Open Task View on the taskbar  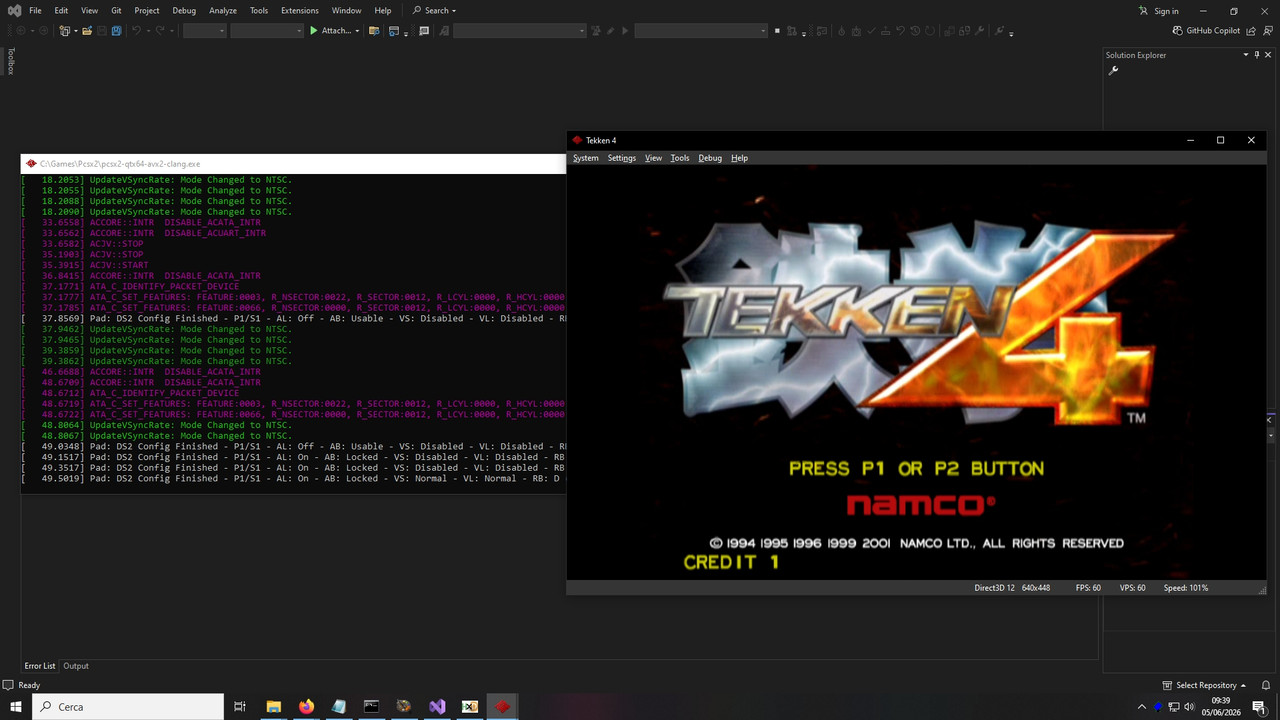pos(240,707)
